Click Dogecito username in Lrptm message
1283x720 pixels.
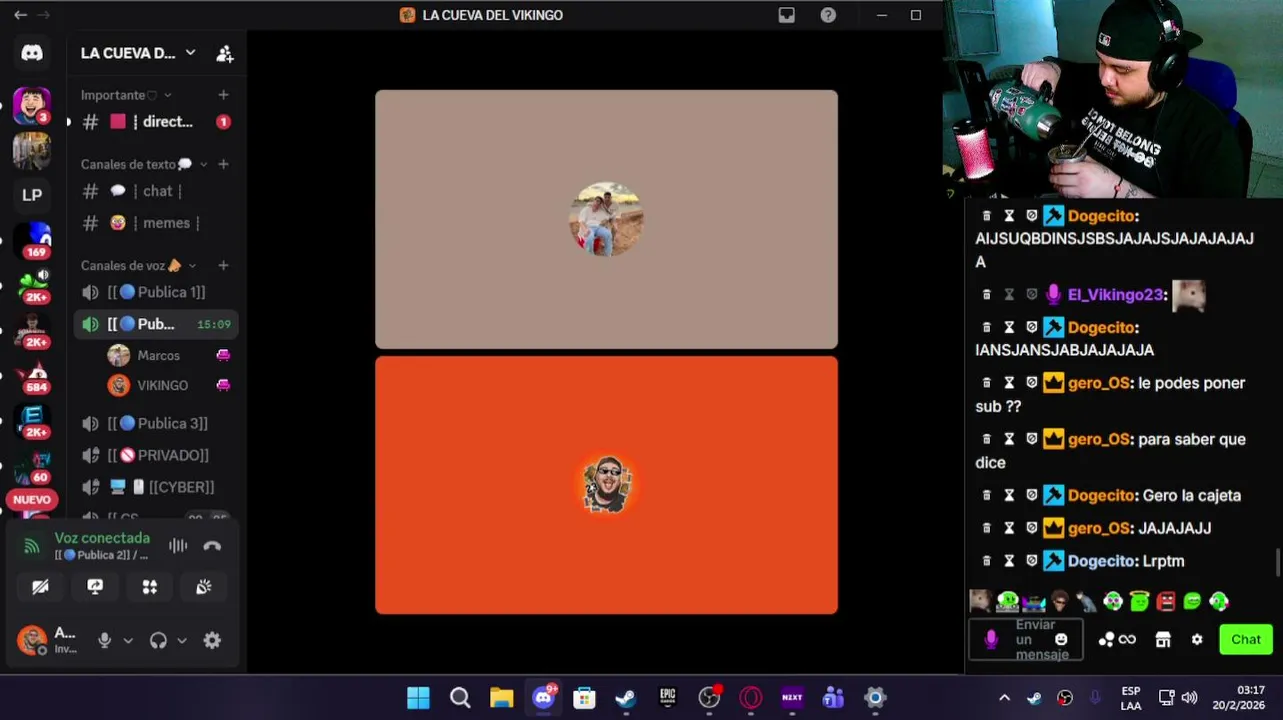[1102, 561]
